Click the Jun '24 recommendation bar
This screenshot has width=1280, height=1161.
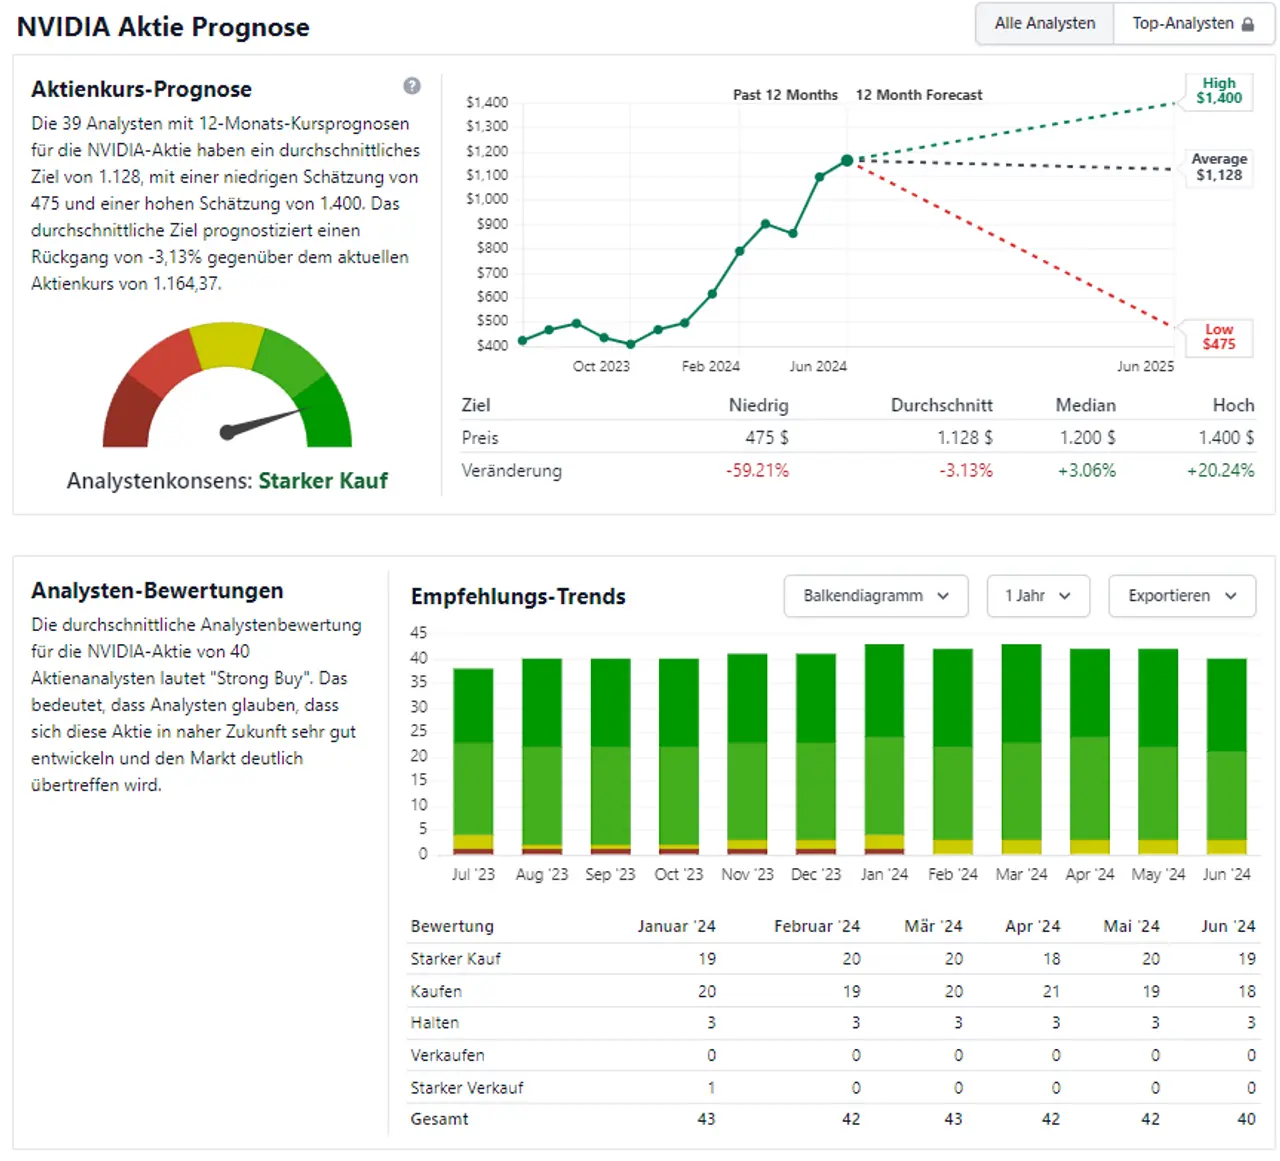pos(1226,756)
